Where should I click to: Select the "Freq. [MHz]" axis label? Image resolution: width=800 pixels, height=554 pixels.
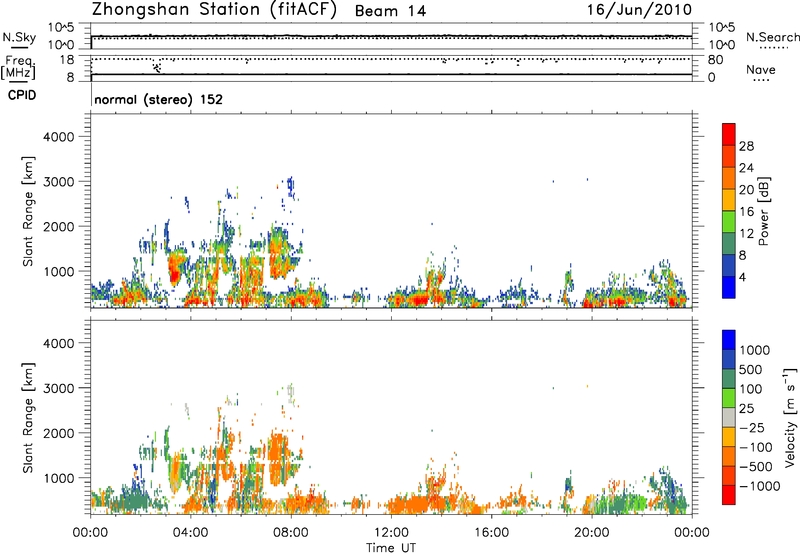[x=18, y=68]
